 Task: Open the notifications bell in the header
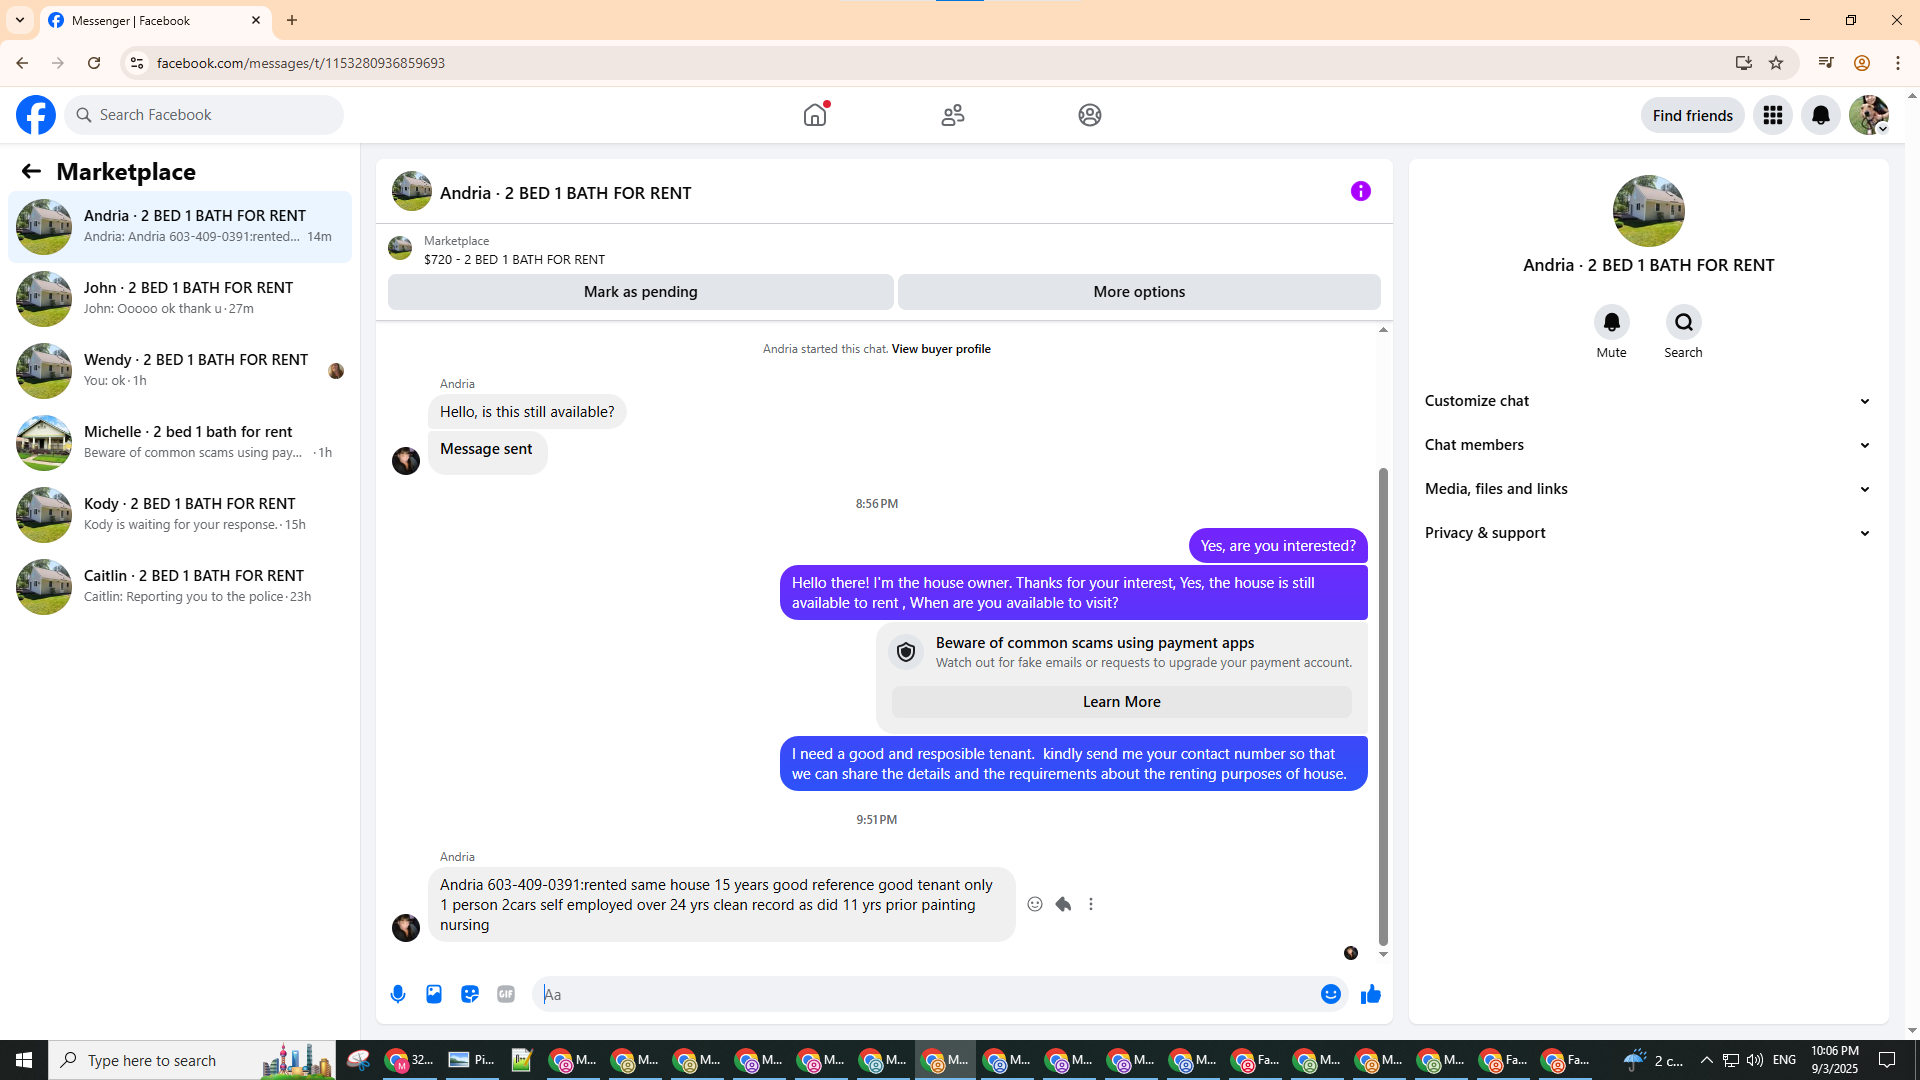(x=1821, y=115)
